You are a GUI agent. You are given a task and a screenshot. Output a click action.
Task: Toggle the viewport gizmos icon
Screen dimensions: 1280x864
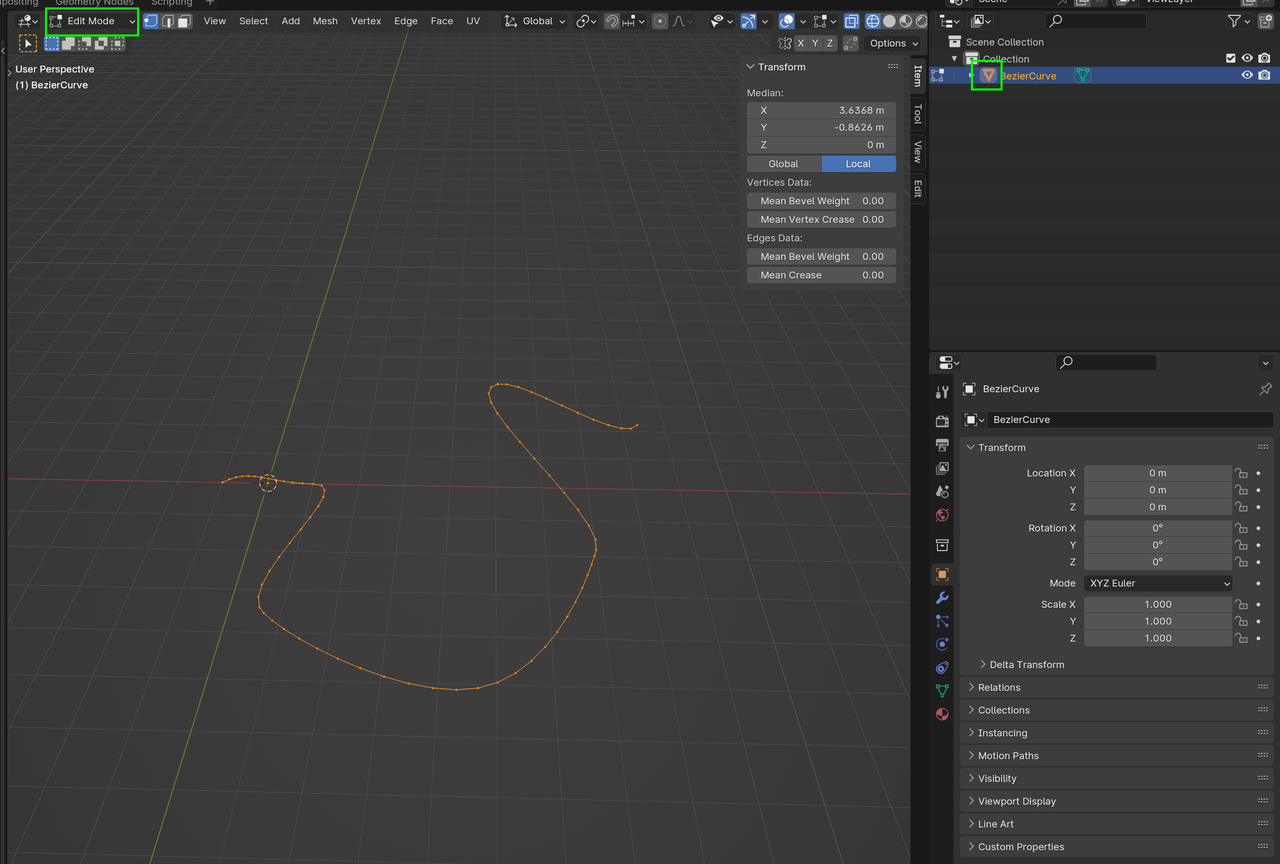(x=748, y=21)
